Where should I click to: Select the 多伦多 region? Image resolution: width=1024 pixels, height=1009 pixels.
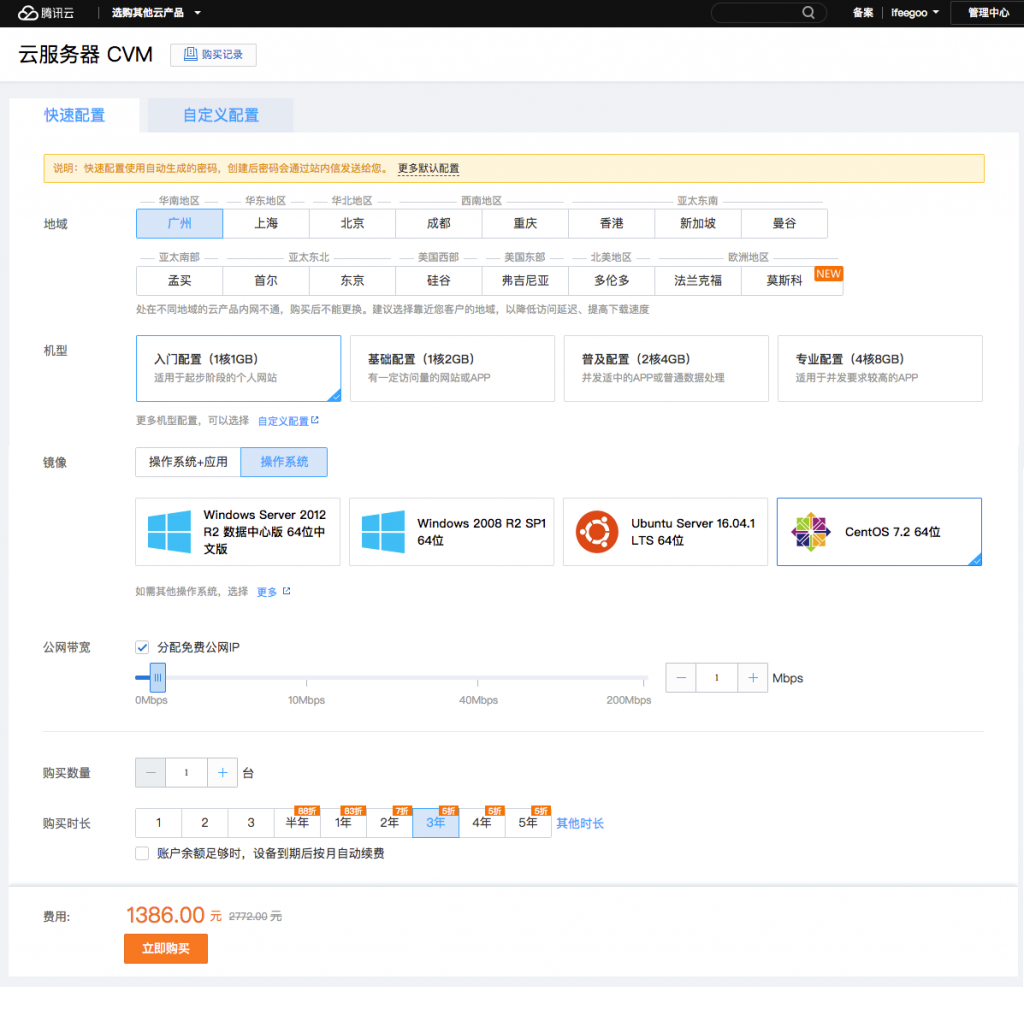pos(612,281)
